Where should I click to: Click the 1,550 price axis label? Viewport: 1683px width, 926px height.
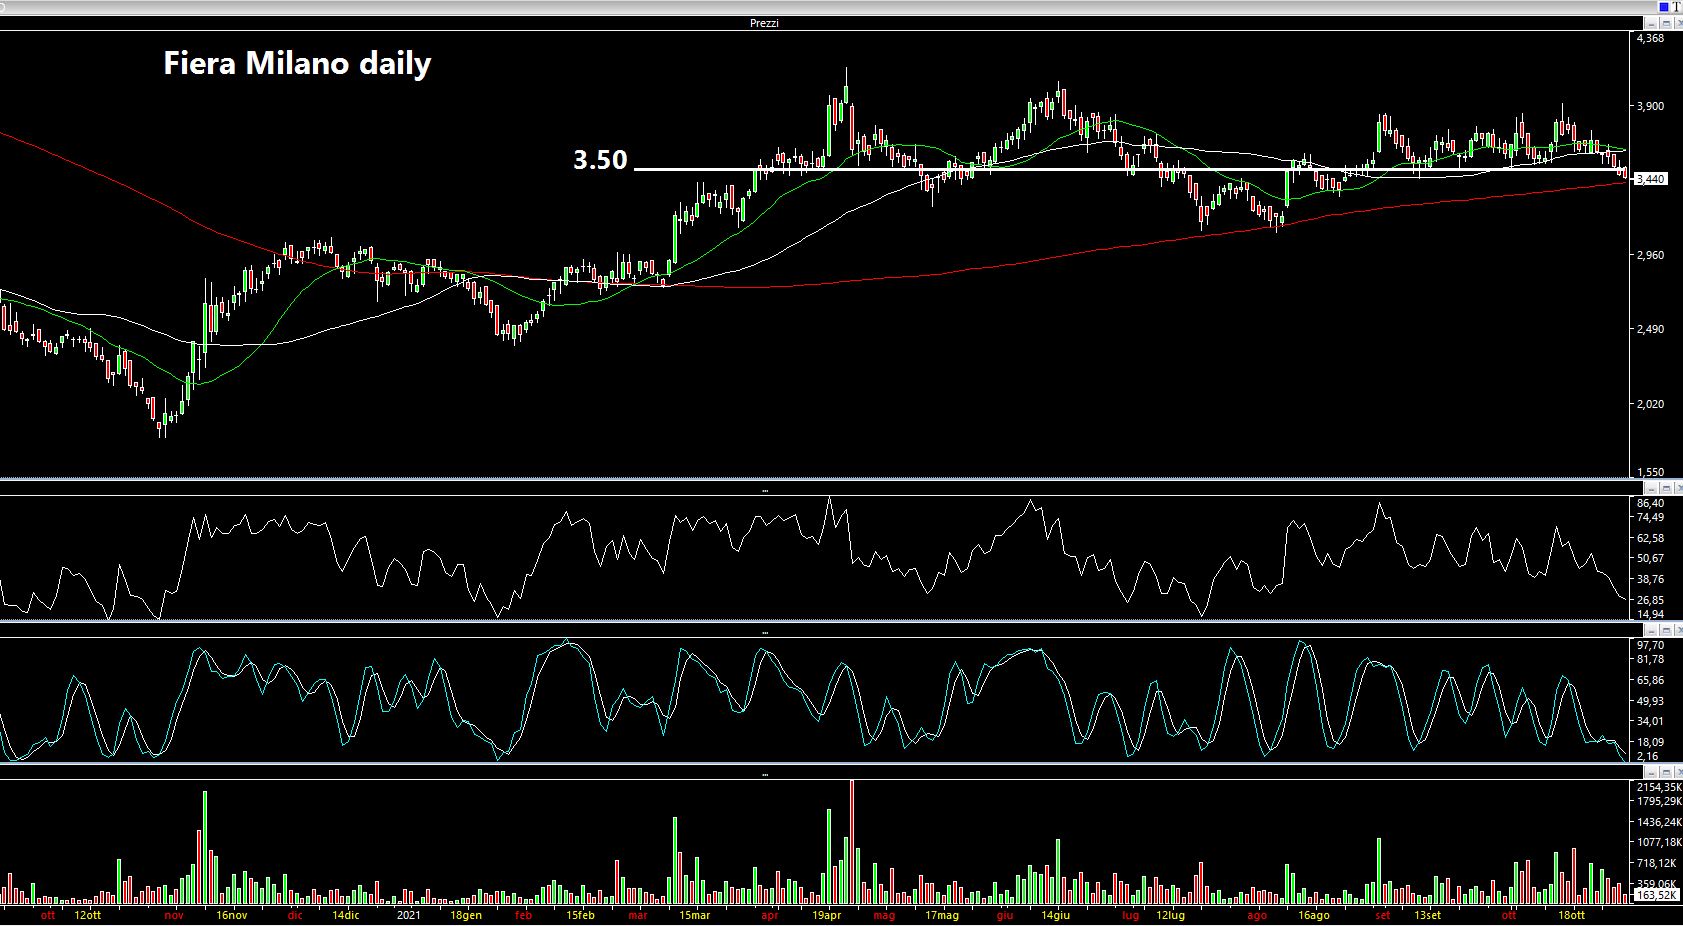pyautogui.click(x=1650, y=472)
